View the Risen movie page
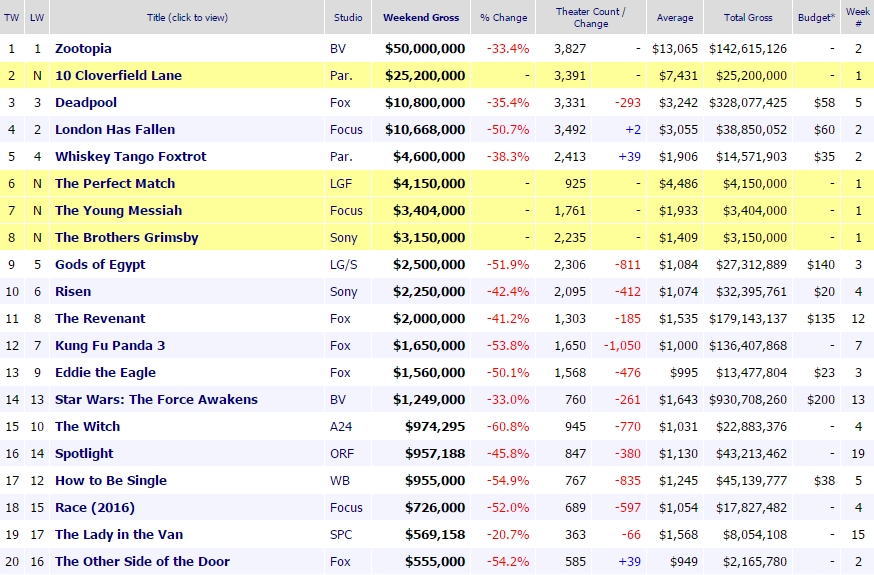Image resolution: width=874 pixels, height=575 pixels. (73, 291)
